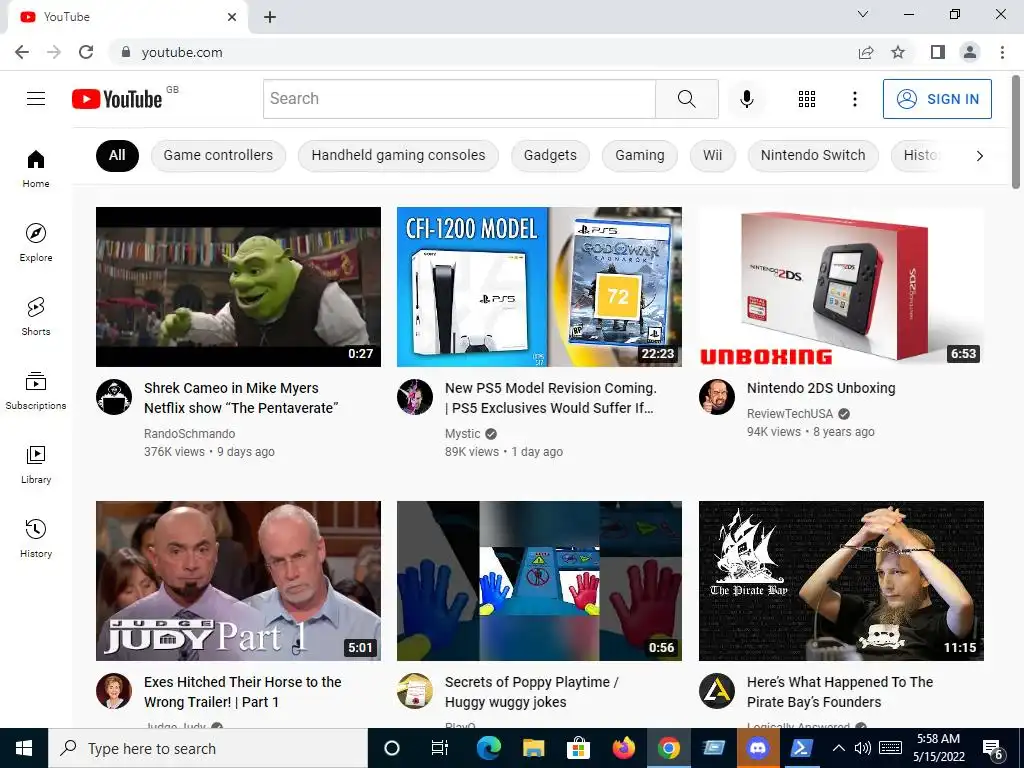
Task: Start voice search with the microphone icon
Action: [x=746, y=99]
